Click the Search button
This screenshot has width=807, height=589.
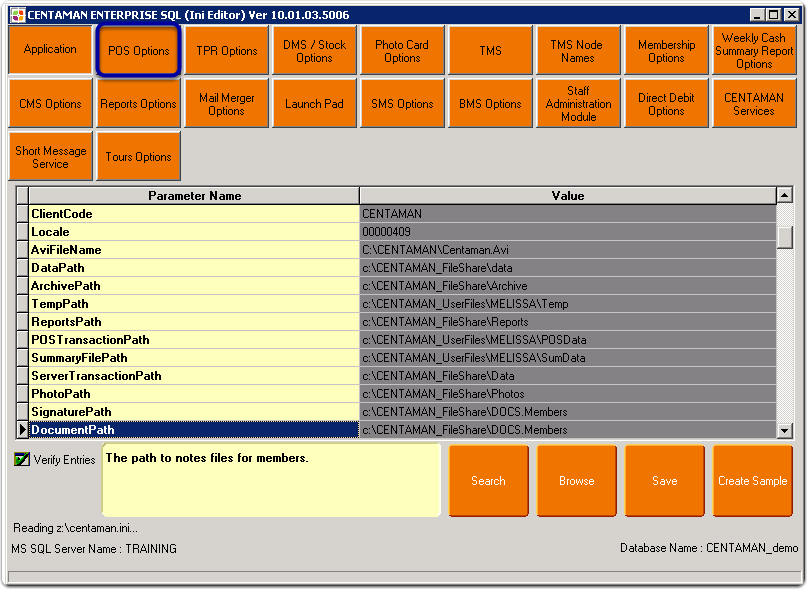488,480
